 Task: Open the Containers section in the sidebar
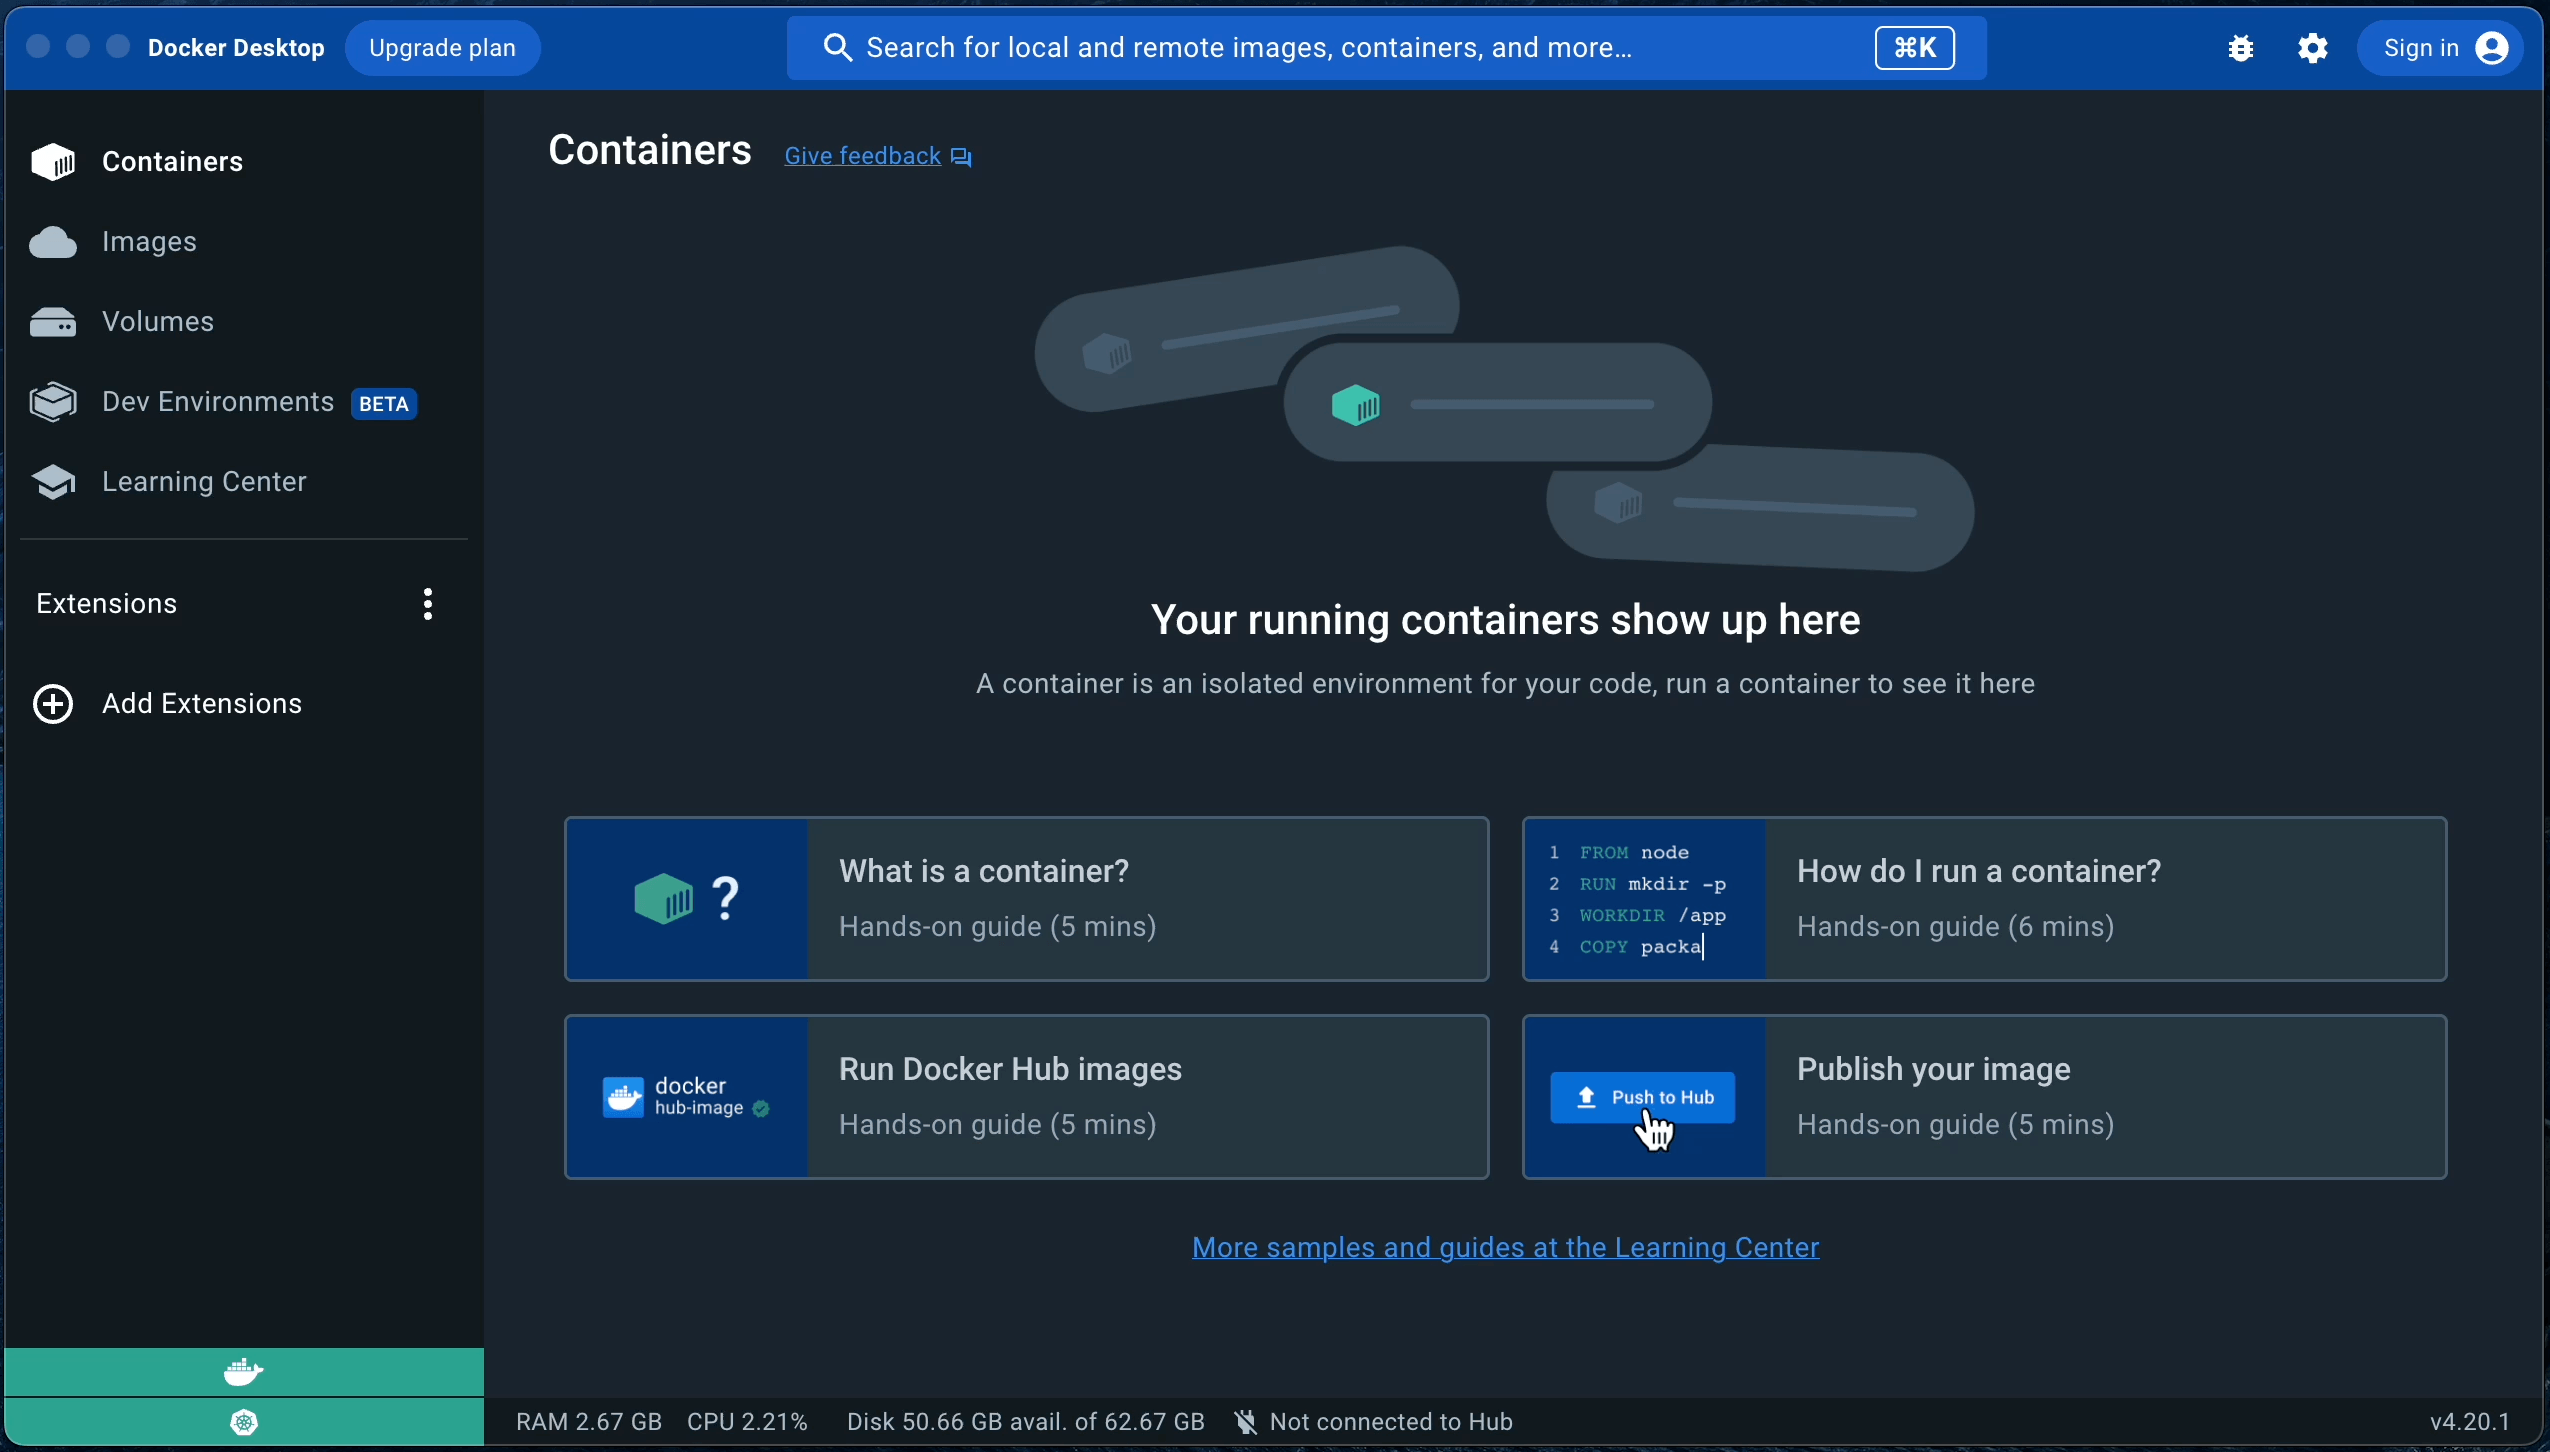tap(173, 161)
